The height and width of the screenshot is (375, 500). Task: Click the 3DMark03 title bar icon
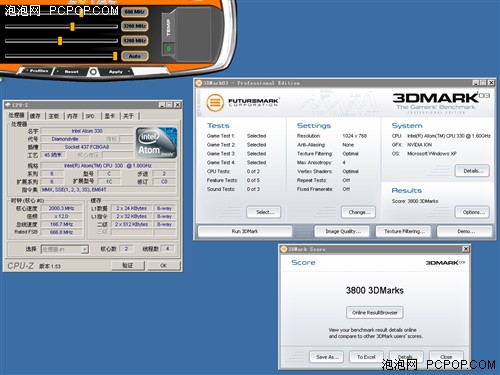199,83
